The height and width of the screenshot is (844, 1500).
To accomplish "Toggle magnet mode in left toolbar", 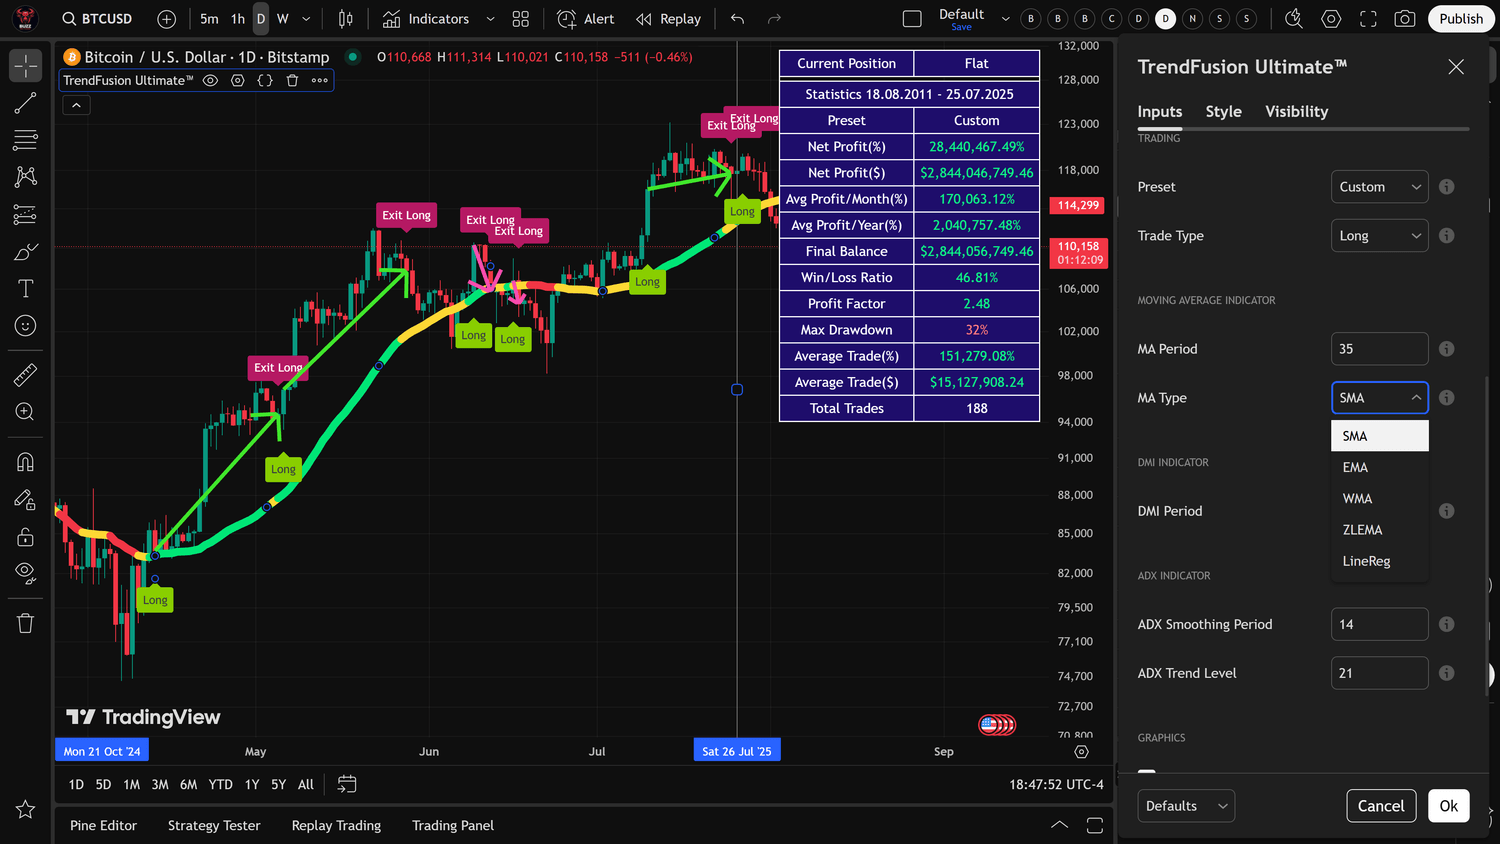I will 26,462.
